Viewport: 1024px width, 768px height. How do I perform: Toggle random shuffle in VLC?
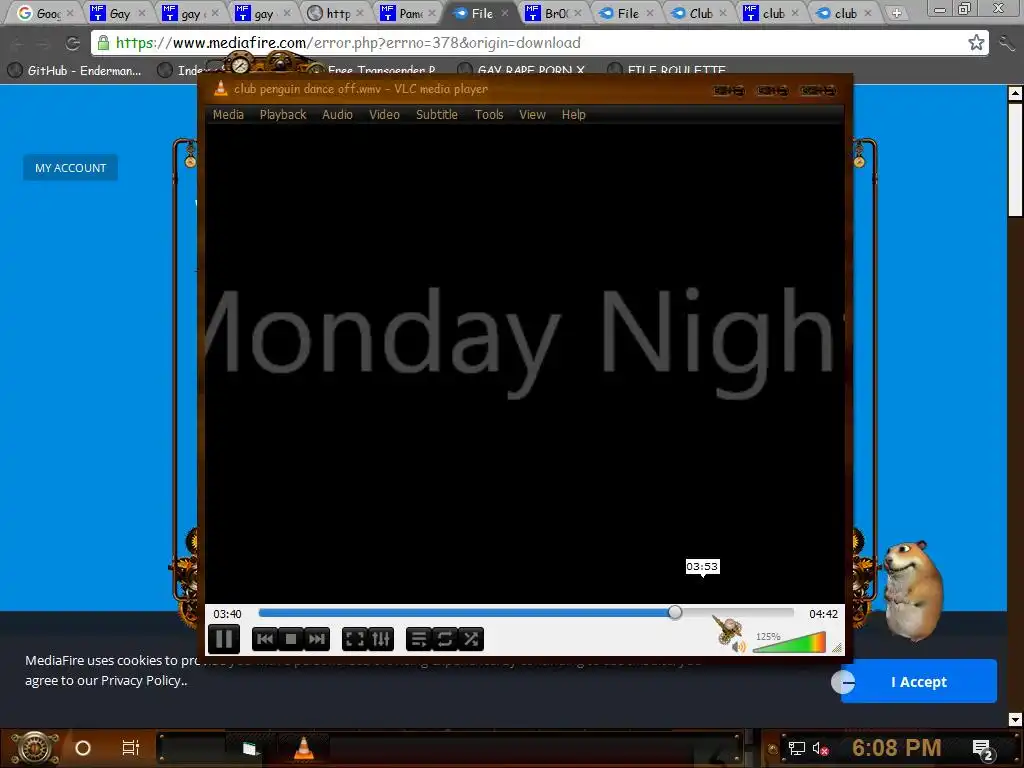471,639
